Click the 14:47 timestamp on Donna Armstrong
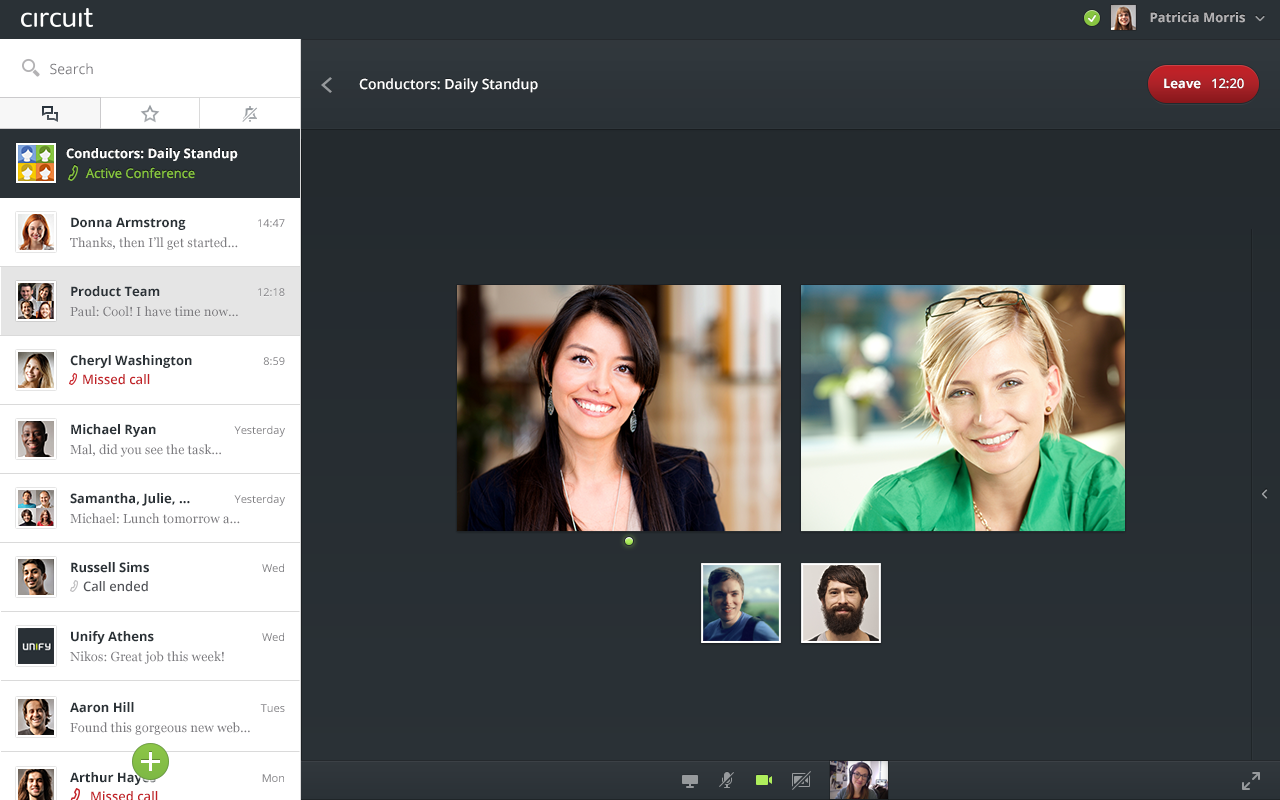Screen dimensions: 1280x800 (x=271, y=223)
